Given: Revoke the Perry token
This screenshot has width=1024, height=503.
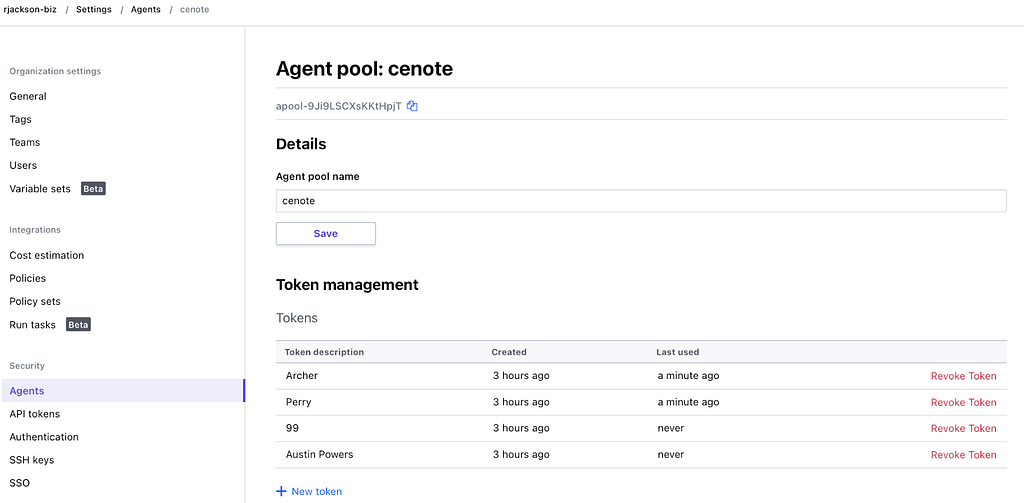Looking at the screenshot, I should pyautogui.click(x=963, y=402).
